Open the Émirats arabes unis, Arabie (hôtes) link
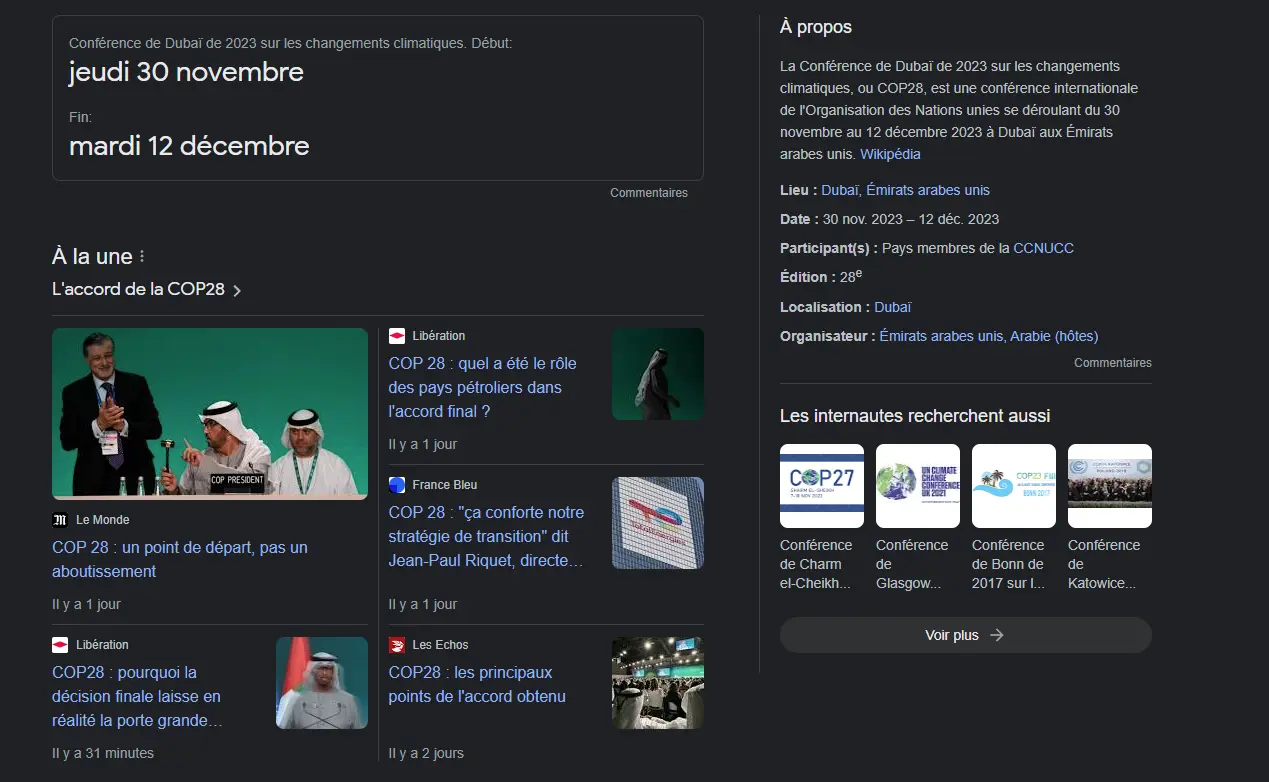Screen dimensions: 1269x782 pyautogui.click(x=989, y=336)
